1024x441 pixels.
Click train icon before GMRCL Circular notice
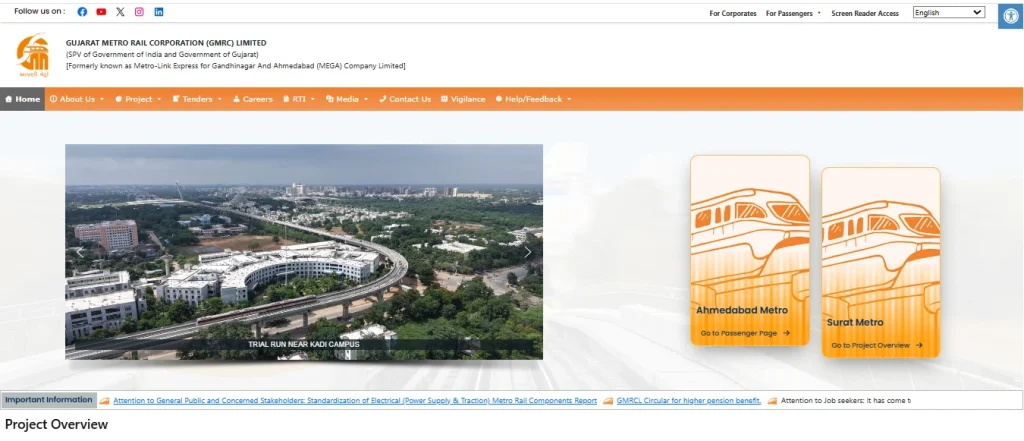[x=608, y=401]
